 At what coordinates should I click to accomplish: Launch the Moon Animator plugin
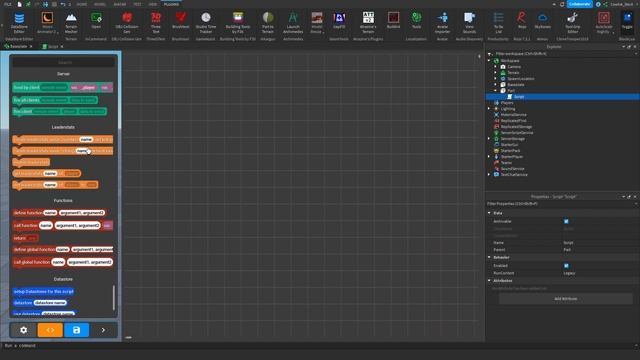point(47,22)
